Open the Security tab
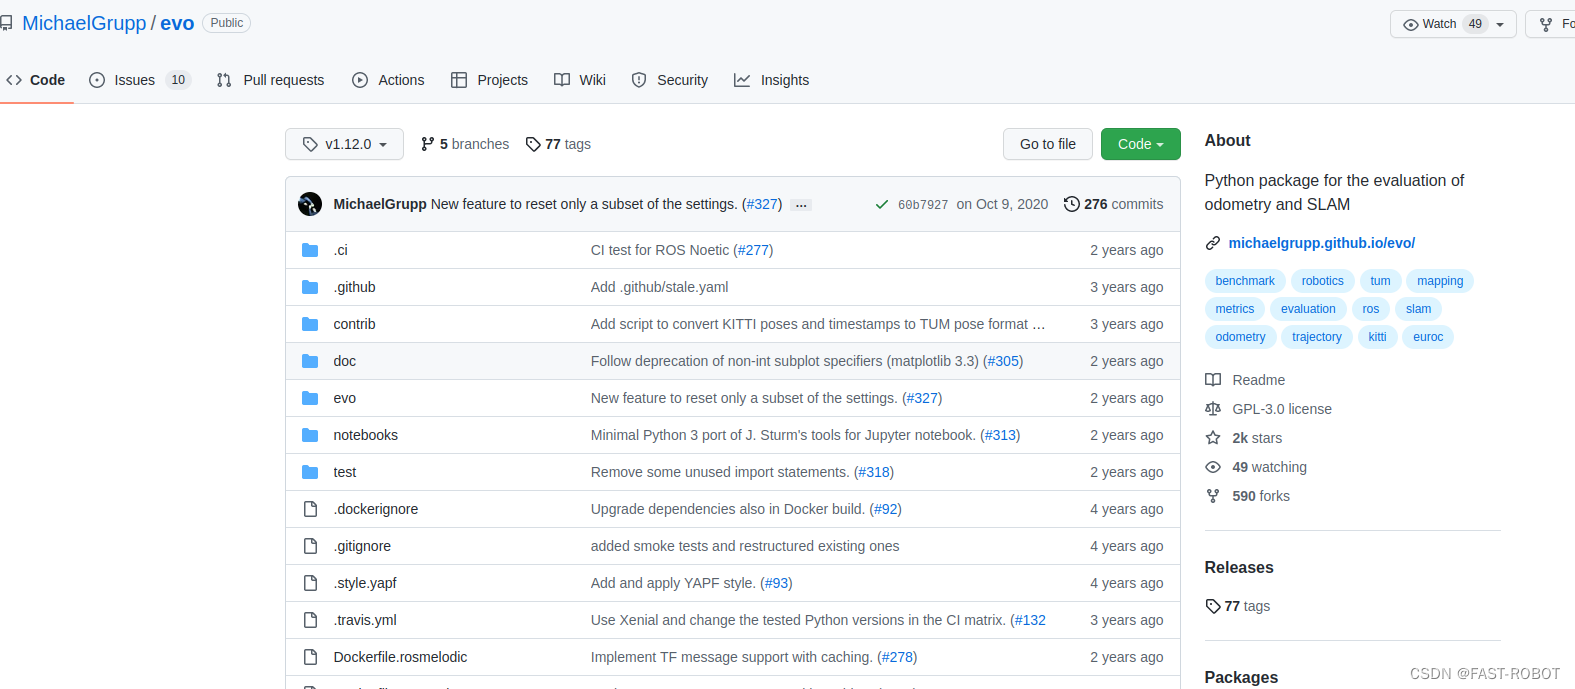The width and height of the screenshot is (1575, 689). click(x=670, y=80)
